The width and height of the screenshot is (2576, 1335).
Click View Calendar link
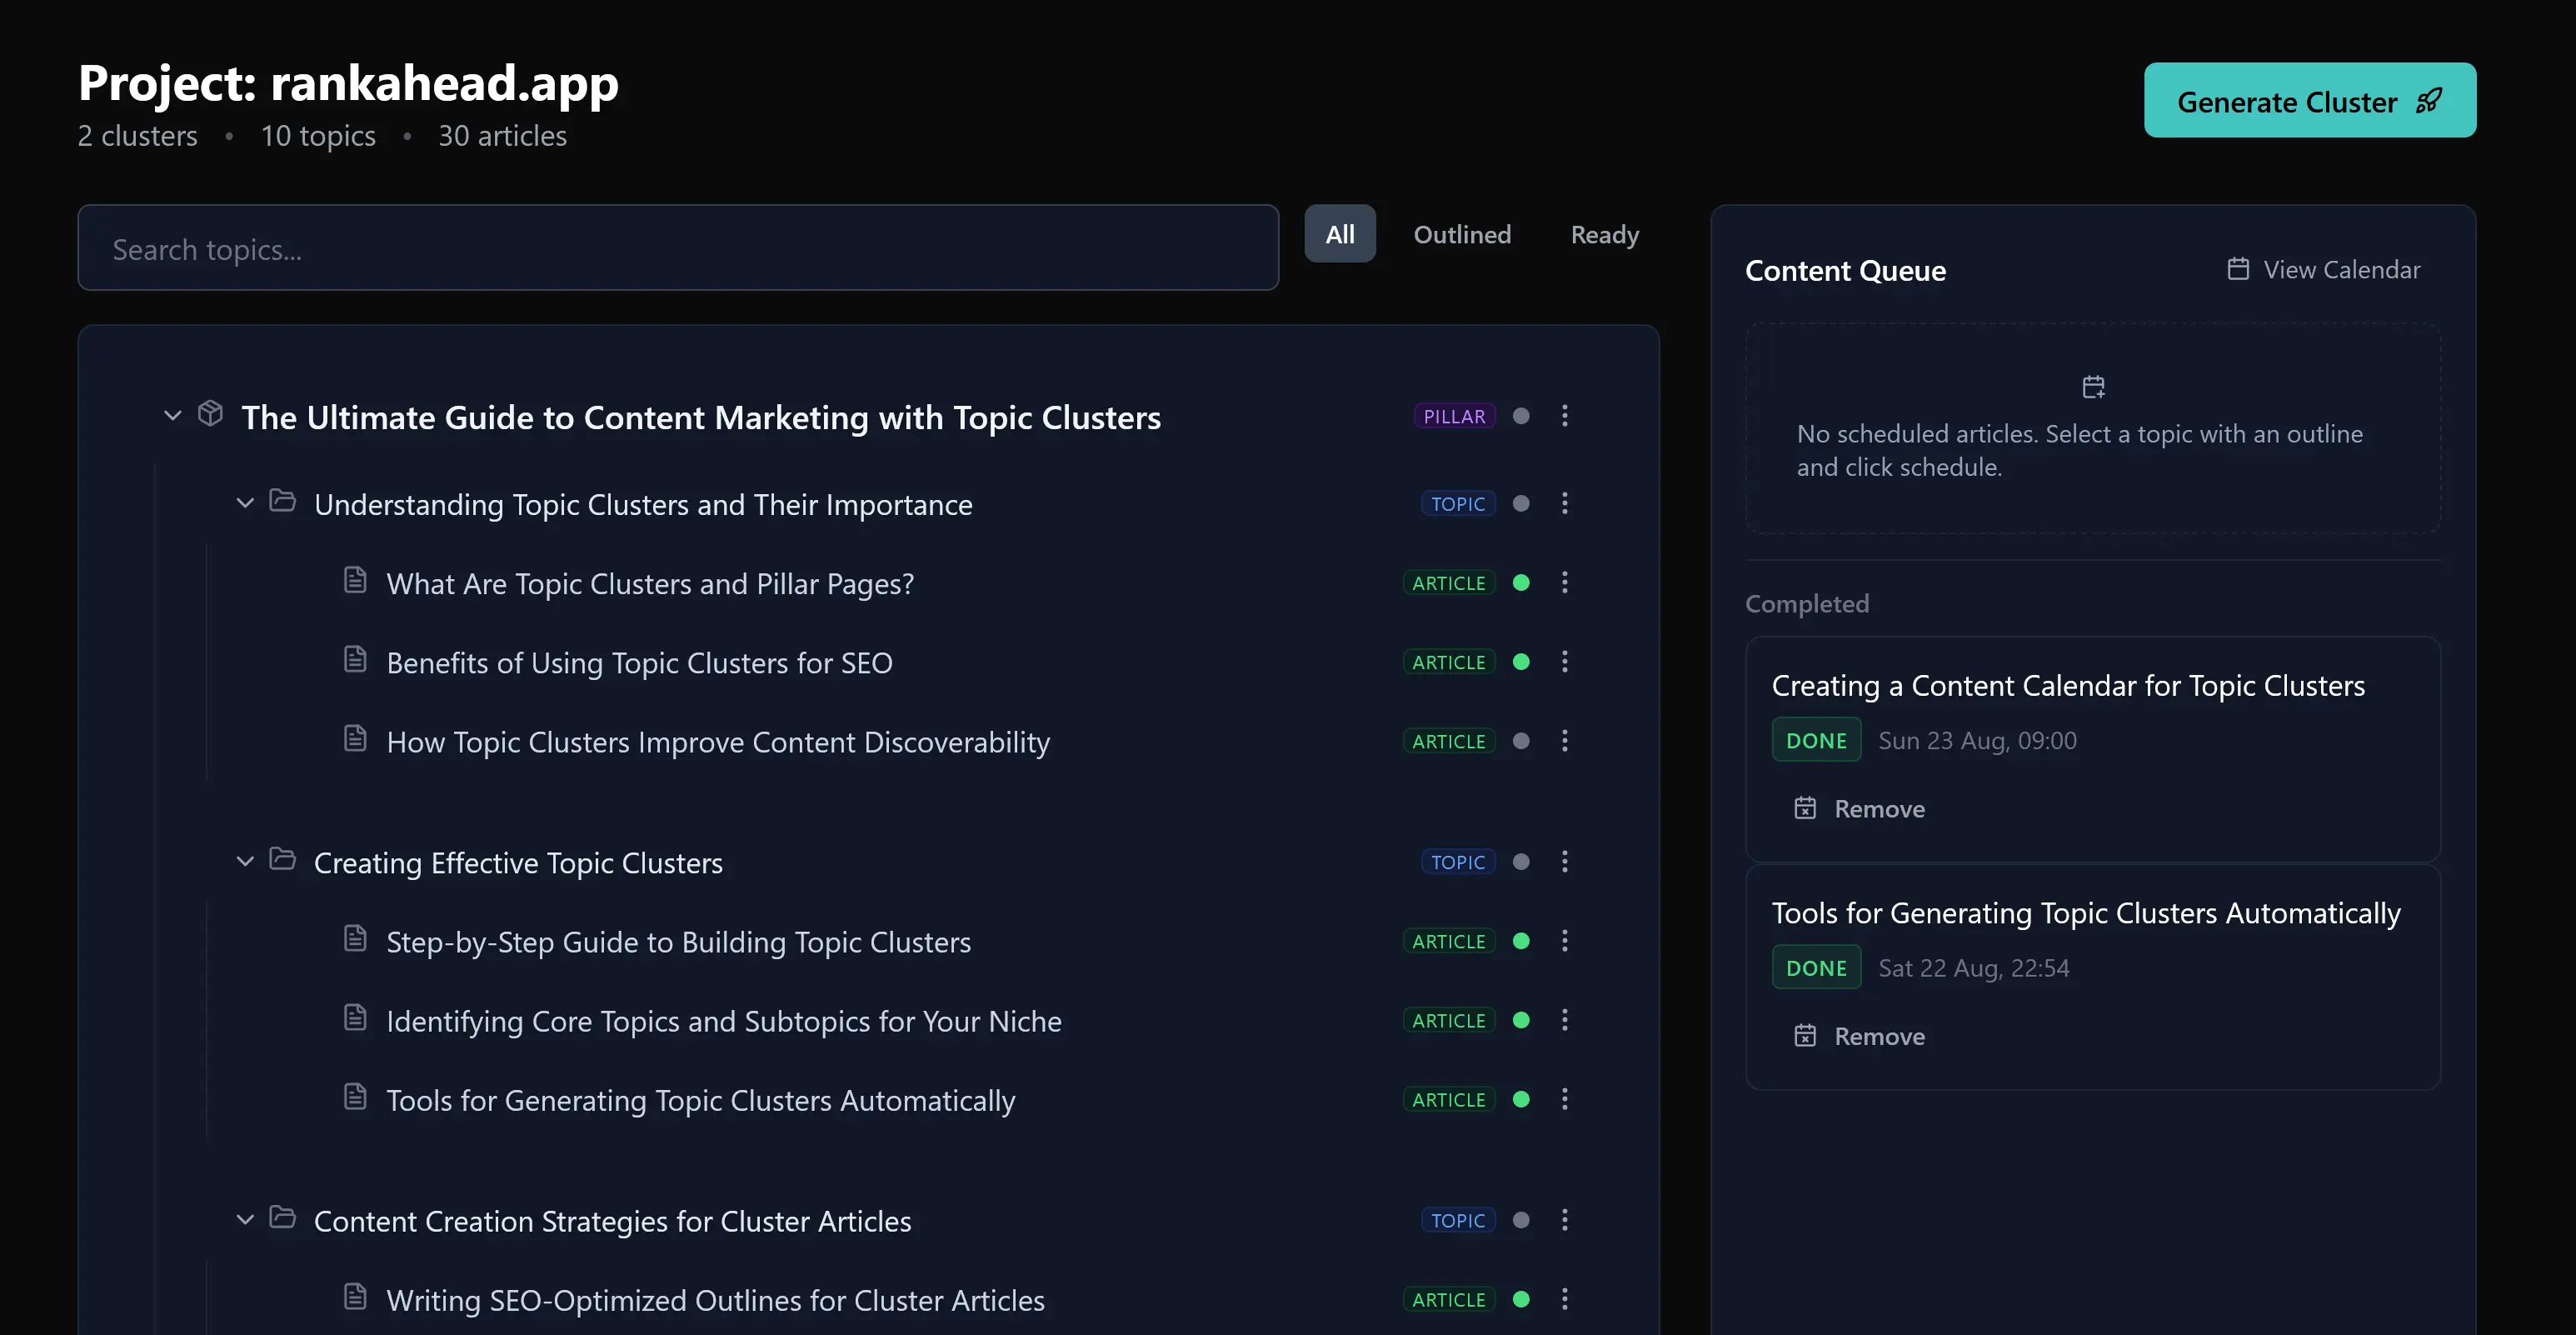pos(2323,269)
